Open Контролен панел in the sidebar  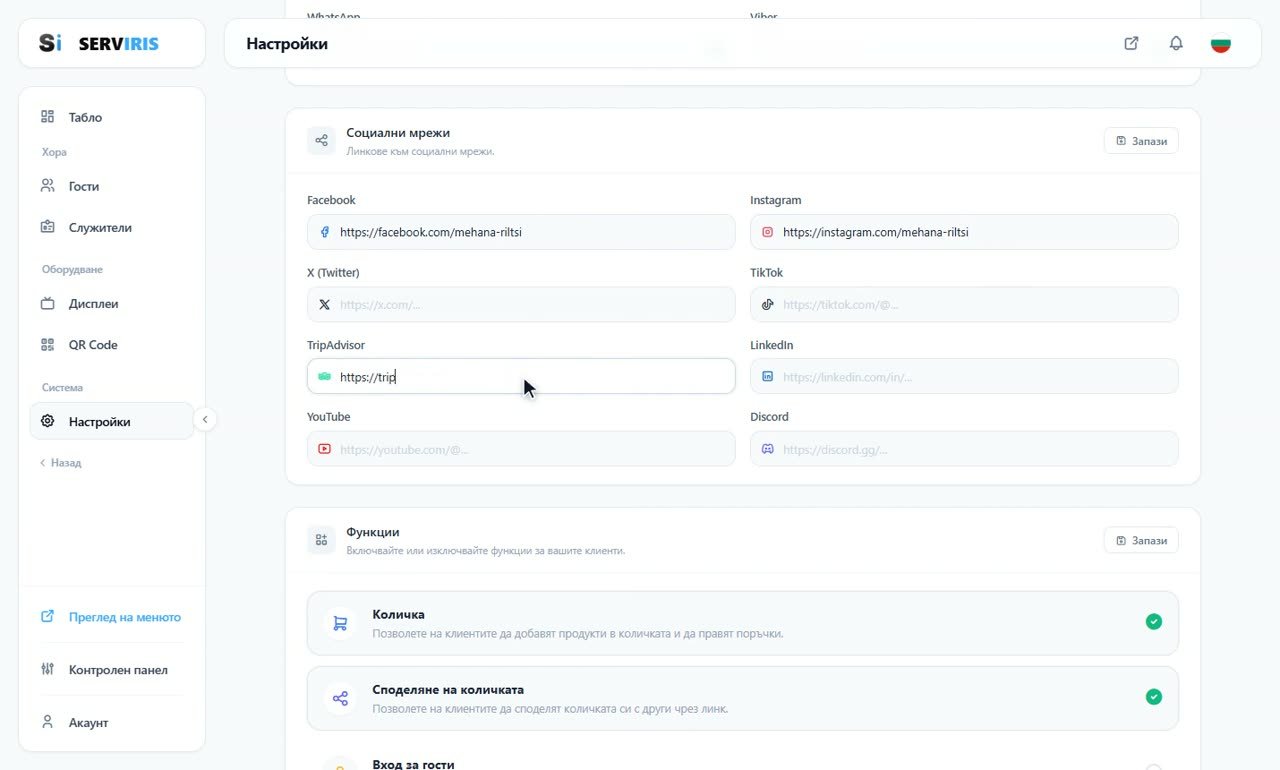pyautogui.click(x=112, y=670)
